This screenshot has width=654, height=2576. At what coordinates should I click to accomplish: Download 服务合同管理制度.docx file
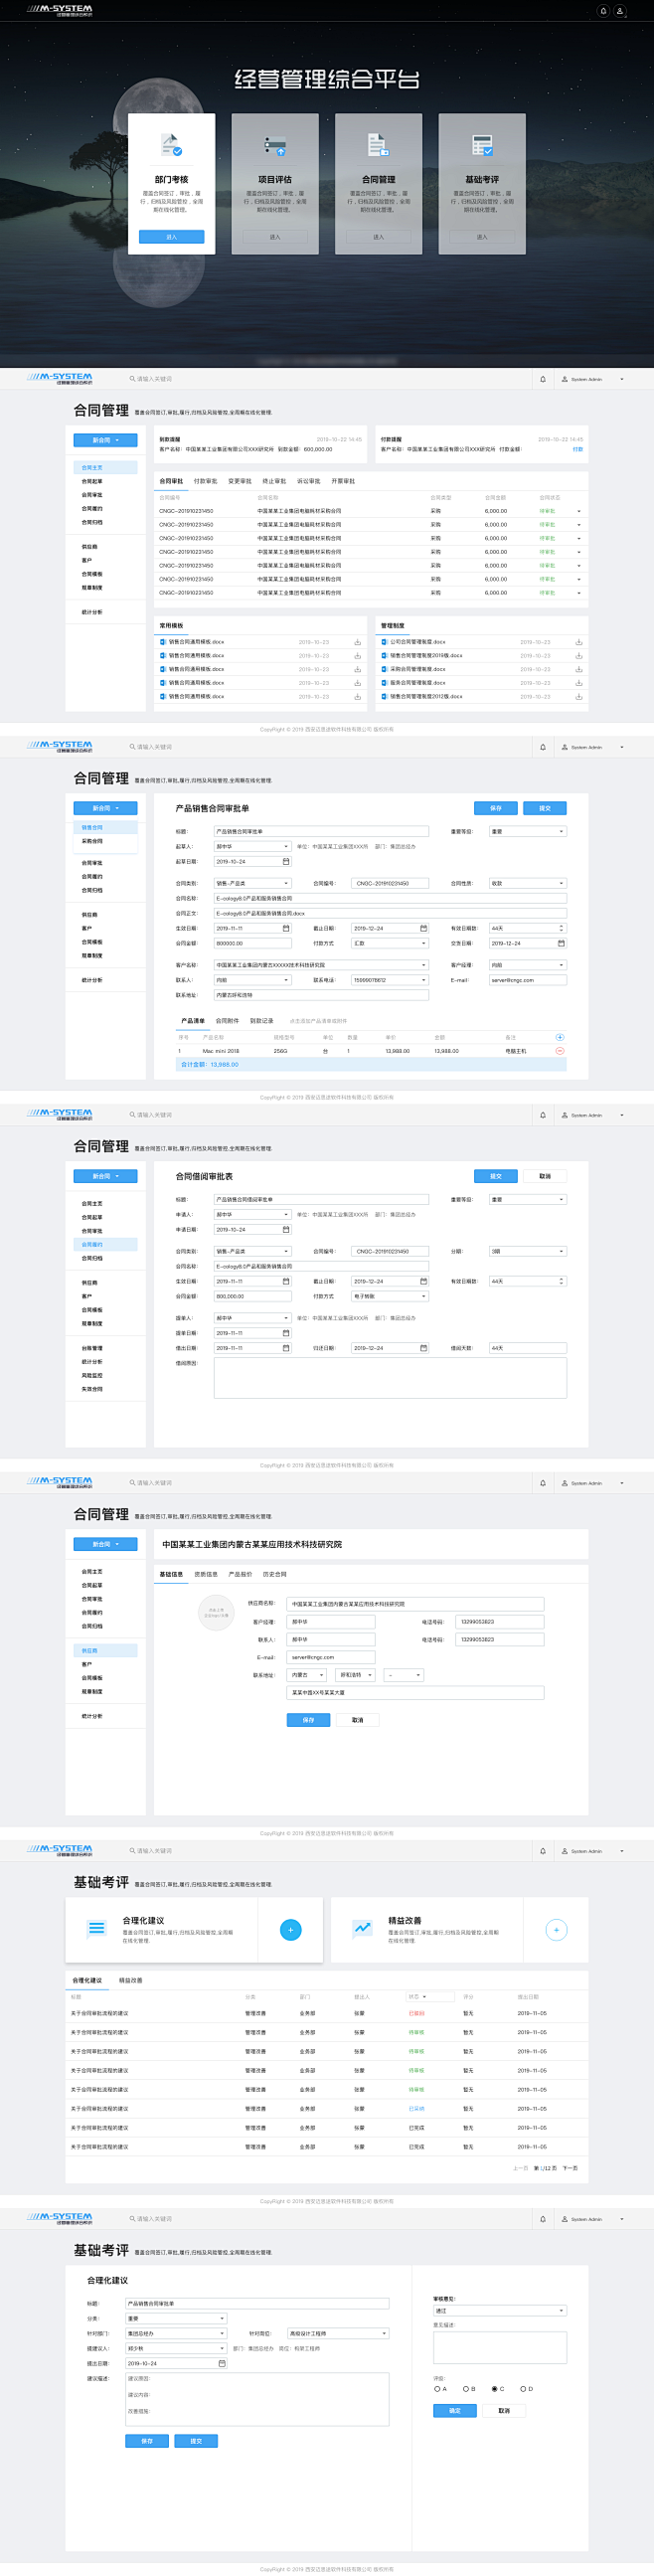tap(579, 683)
